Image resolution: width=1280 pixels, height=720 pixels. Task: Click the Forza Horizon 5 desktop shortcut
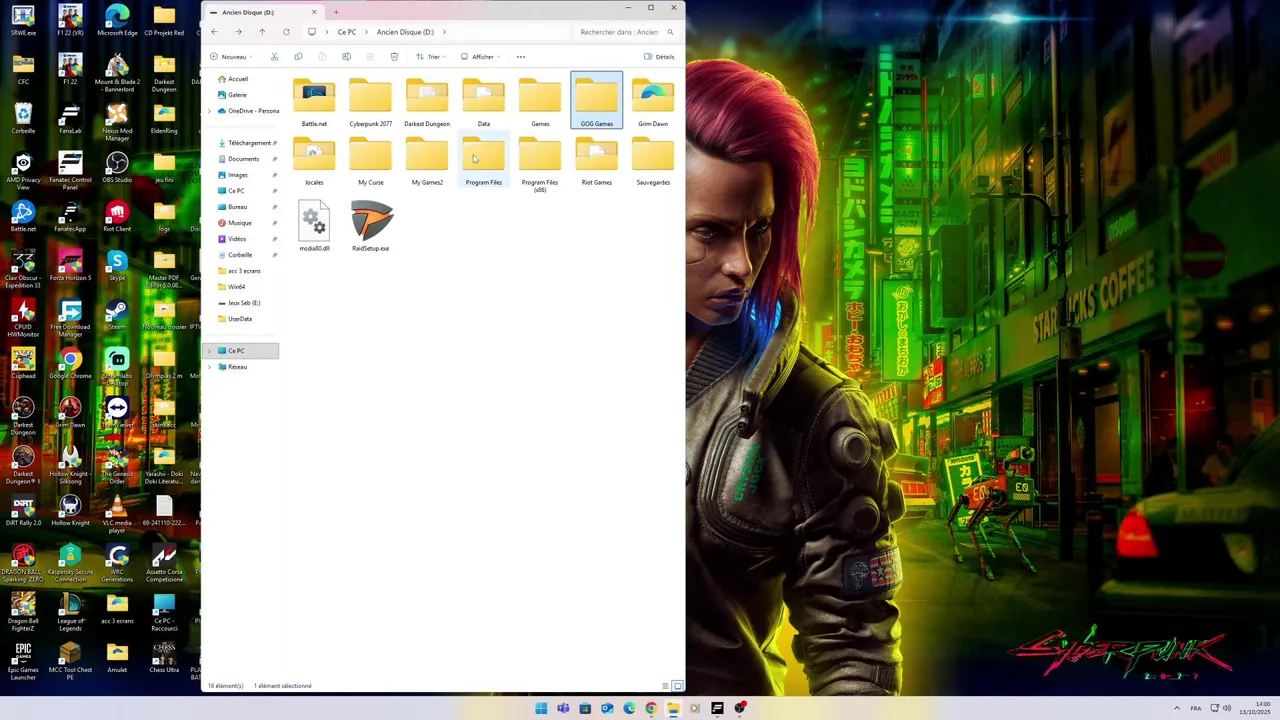[70, 264]
